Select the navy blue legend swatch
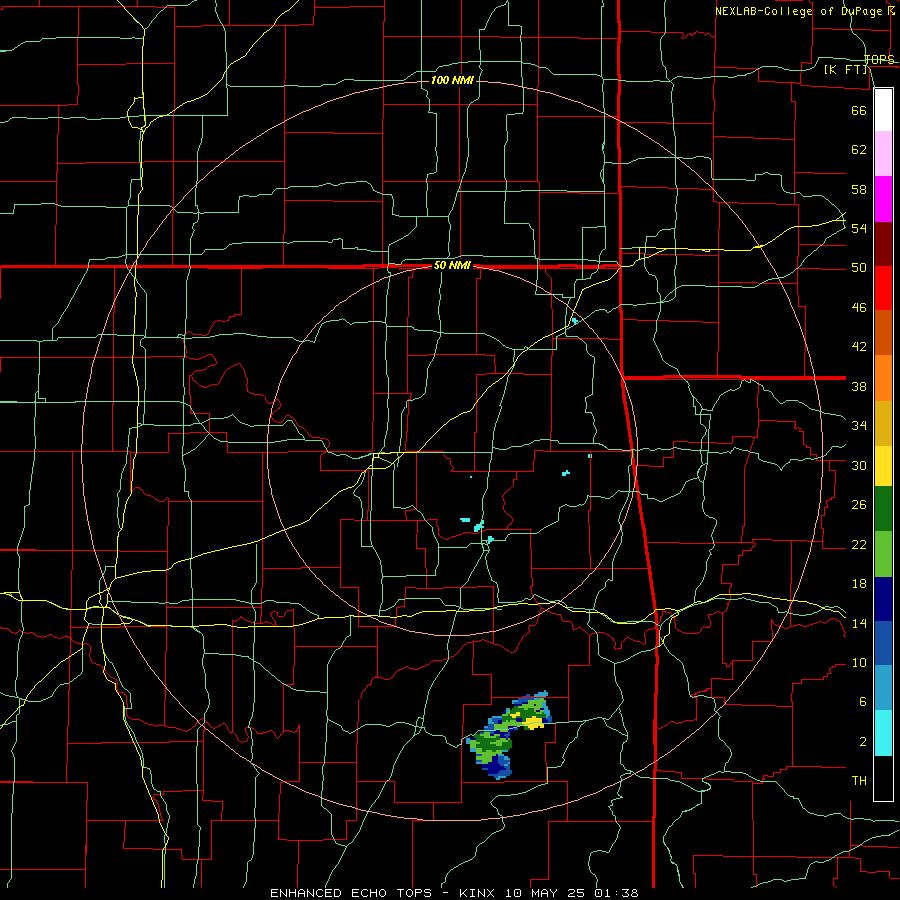 [x=883, y=599]
